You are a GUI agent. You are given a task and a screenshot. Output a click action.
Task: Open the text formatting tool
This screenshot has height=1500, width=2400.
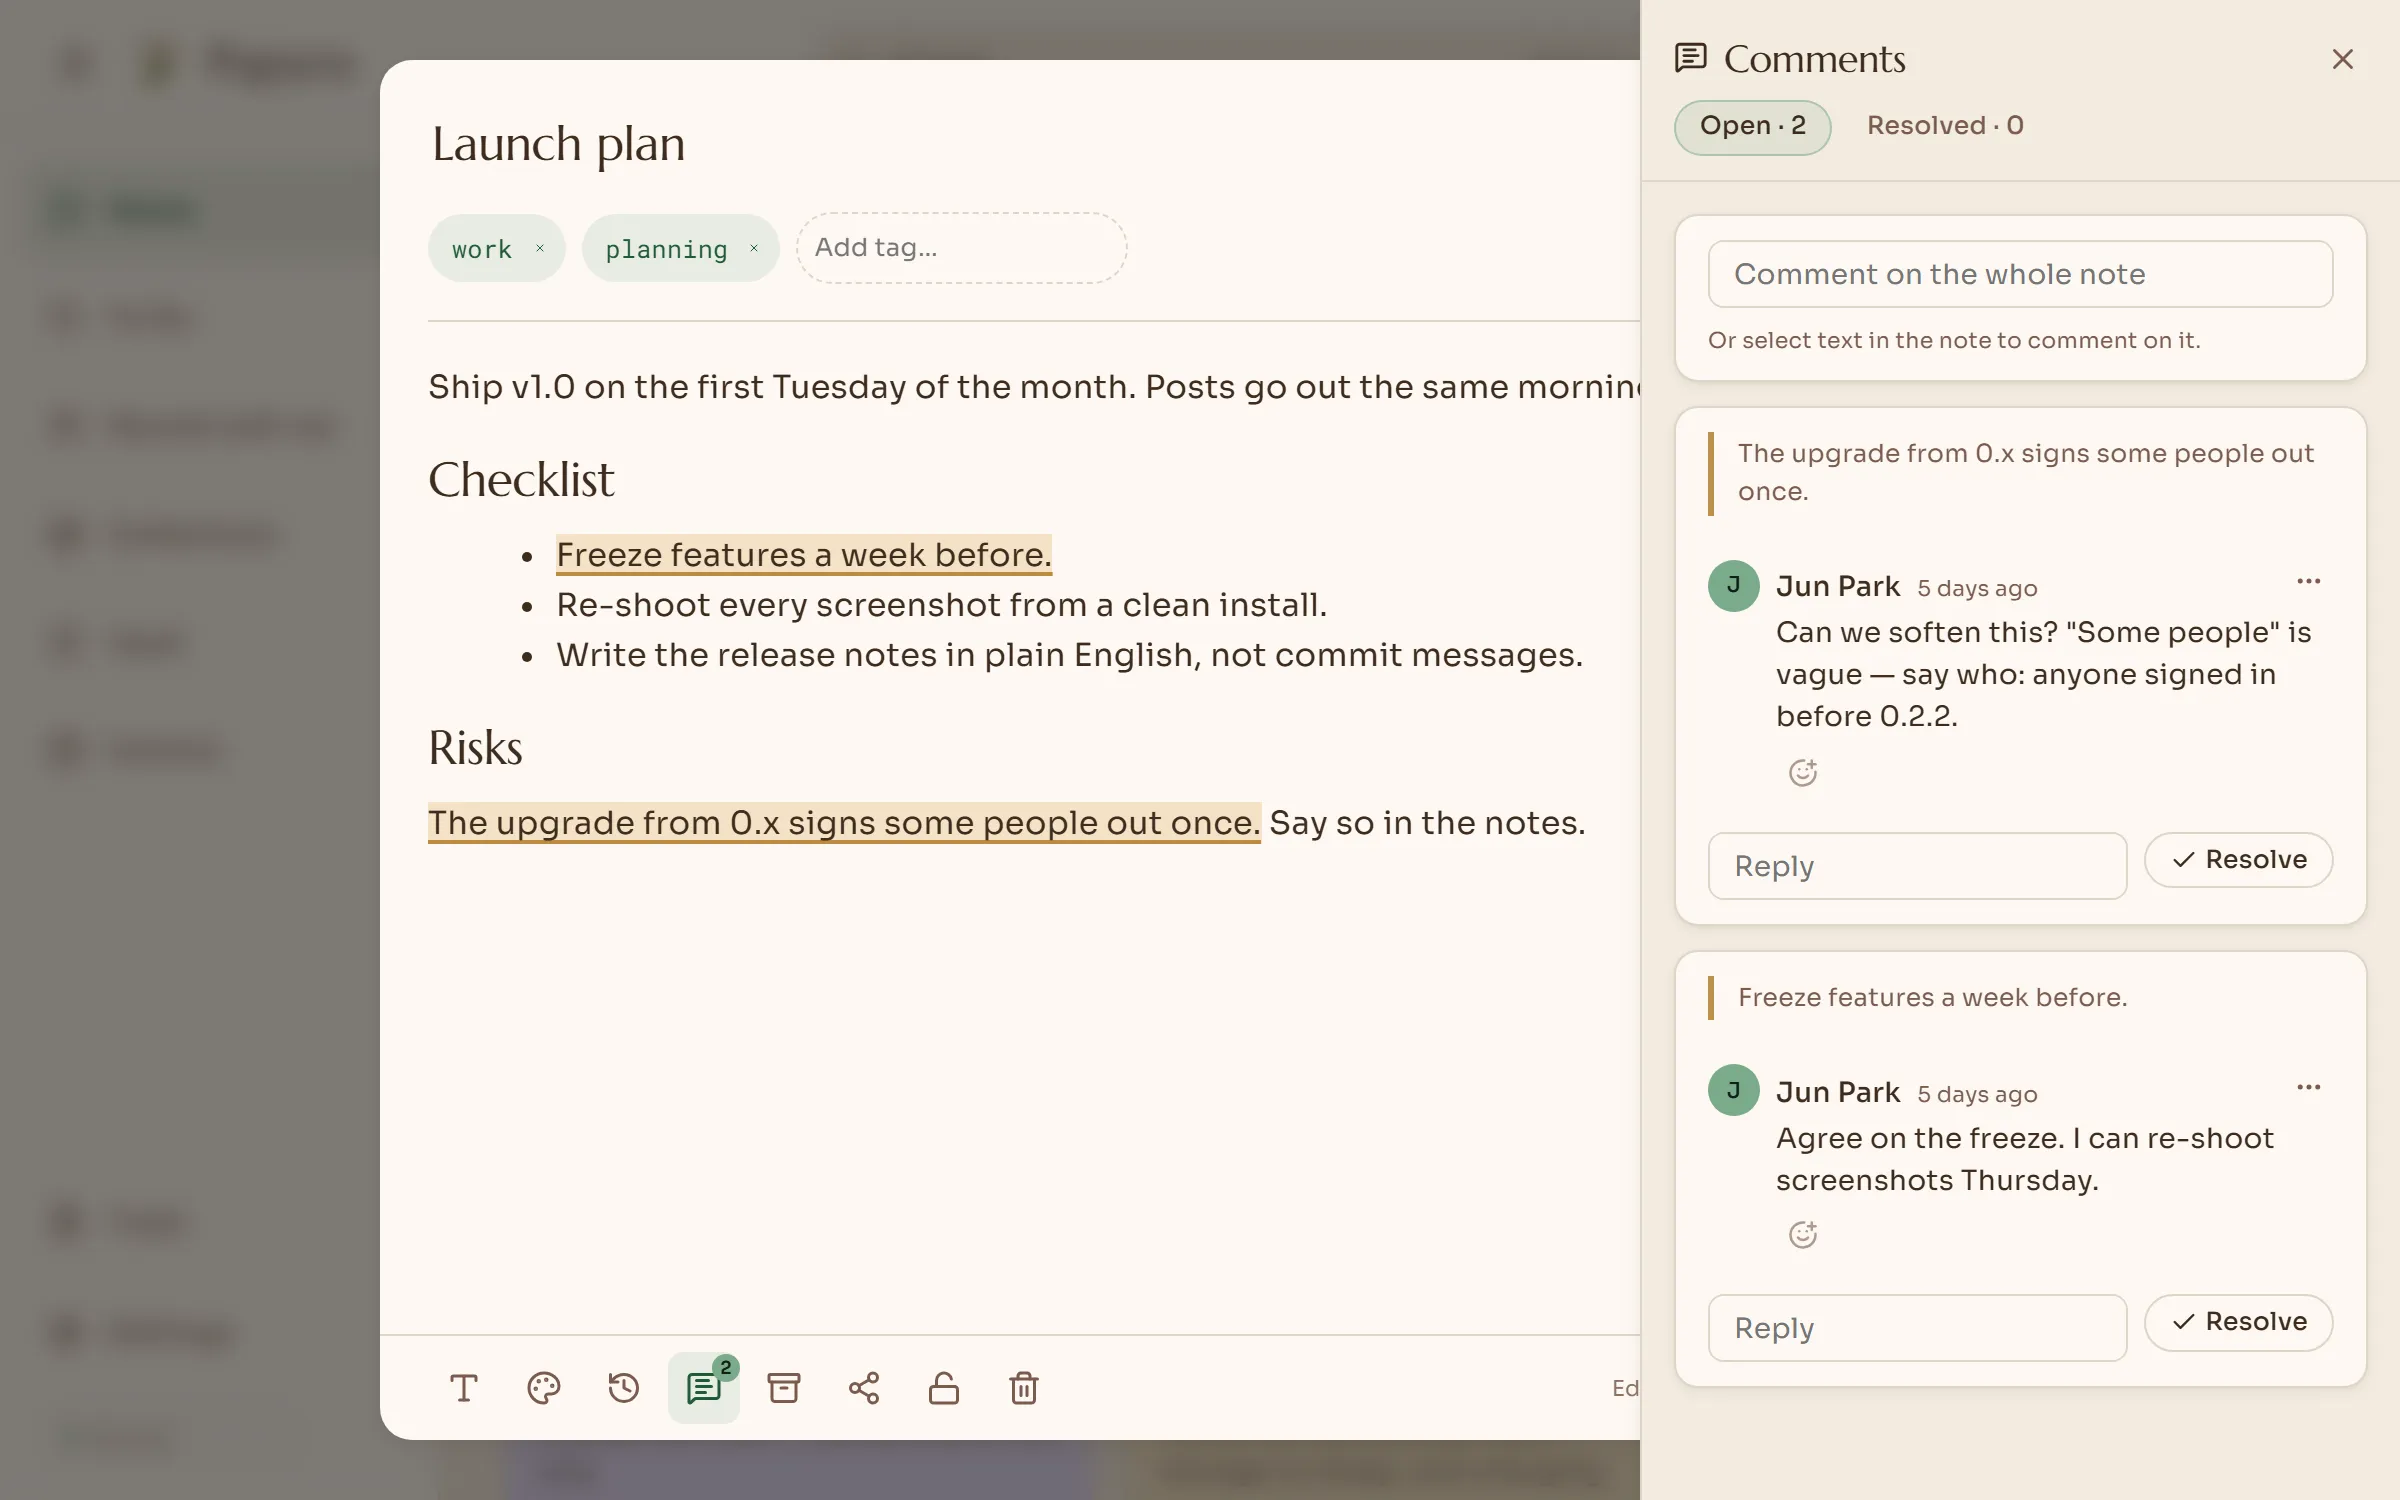(464, 1388)
